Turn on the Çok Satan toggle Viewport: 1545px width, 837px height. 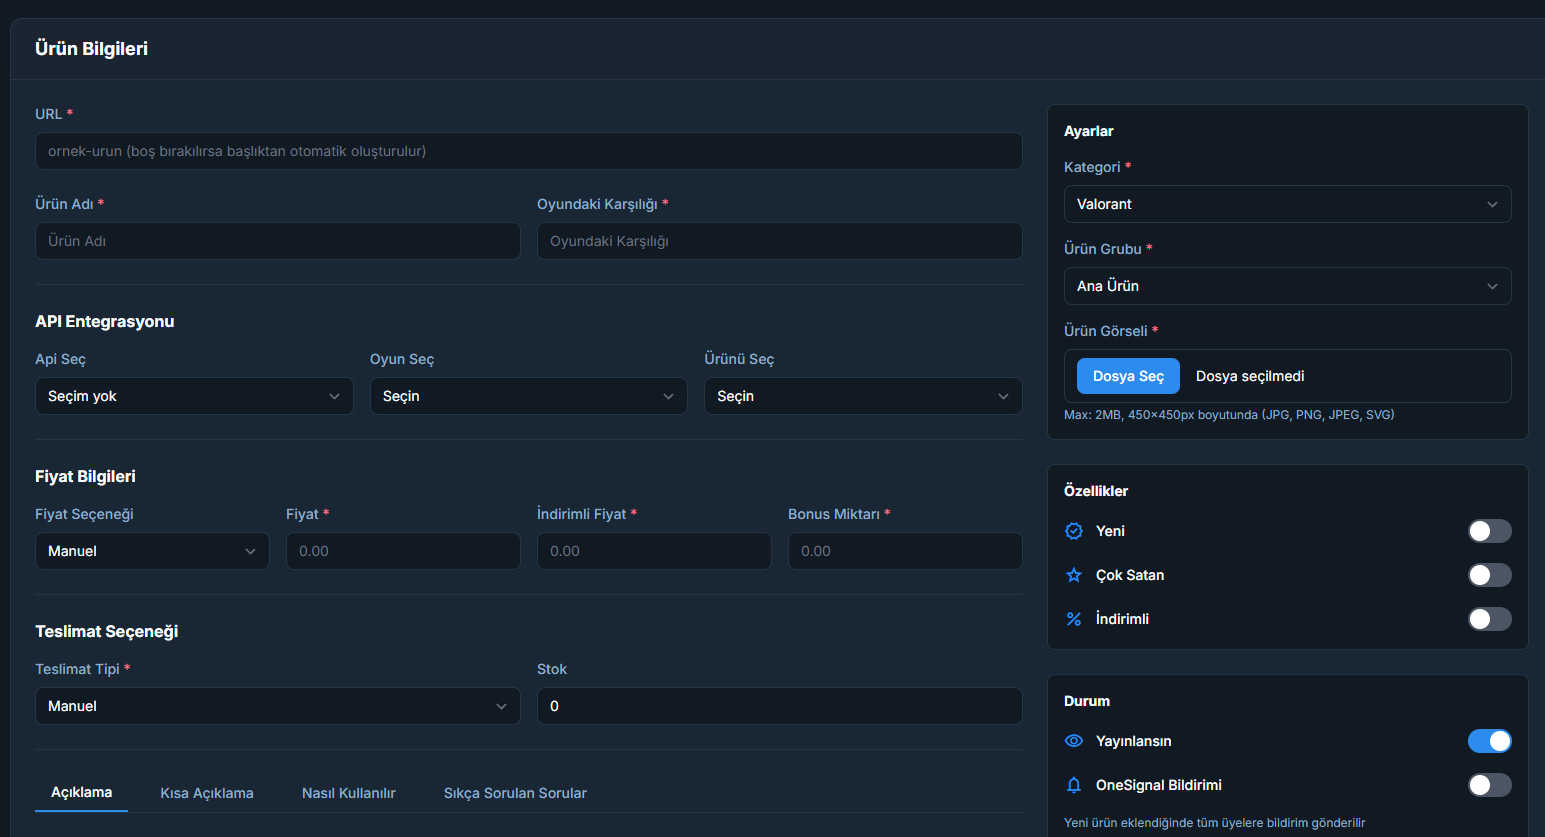click(1489, 575)
